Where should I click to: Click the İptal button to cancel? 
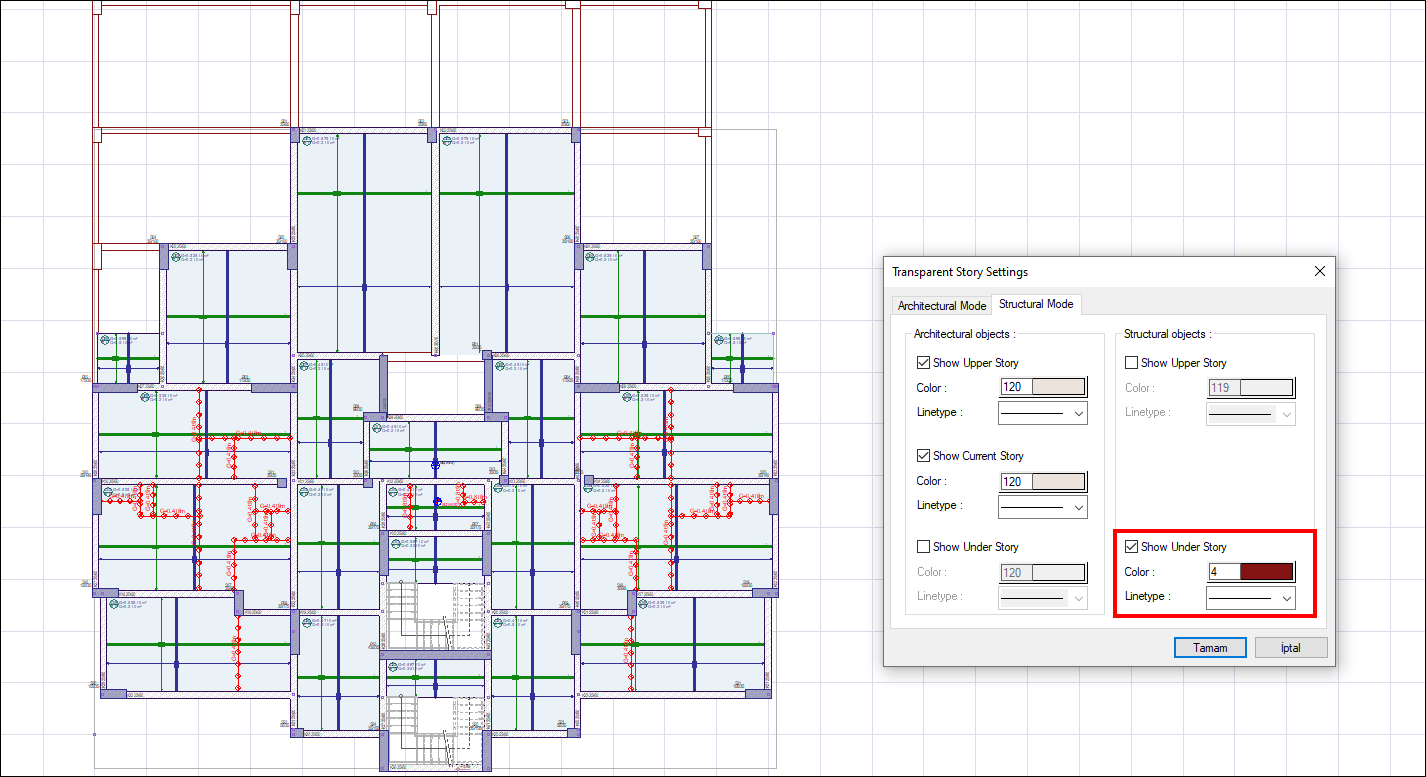1291,648
